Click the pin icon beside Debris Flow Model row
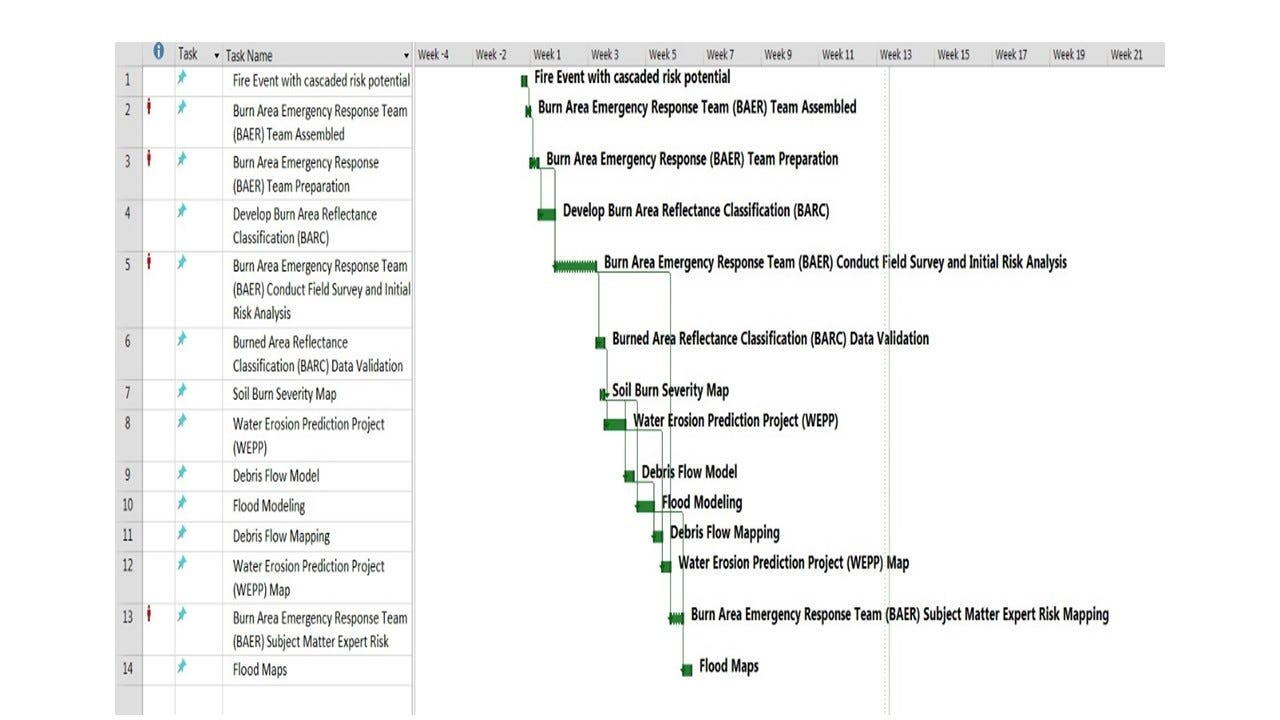The image size is (1280, 720). (x=182, y=472)
